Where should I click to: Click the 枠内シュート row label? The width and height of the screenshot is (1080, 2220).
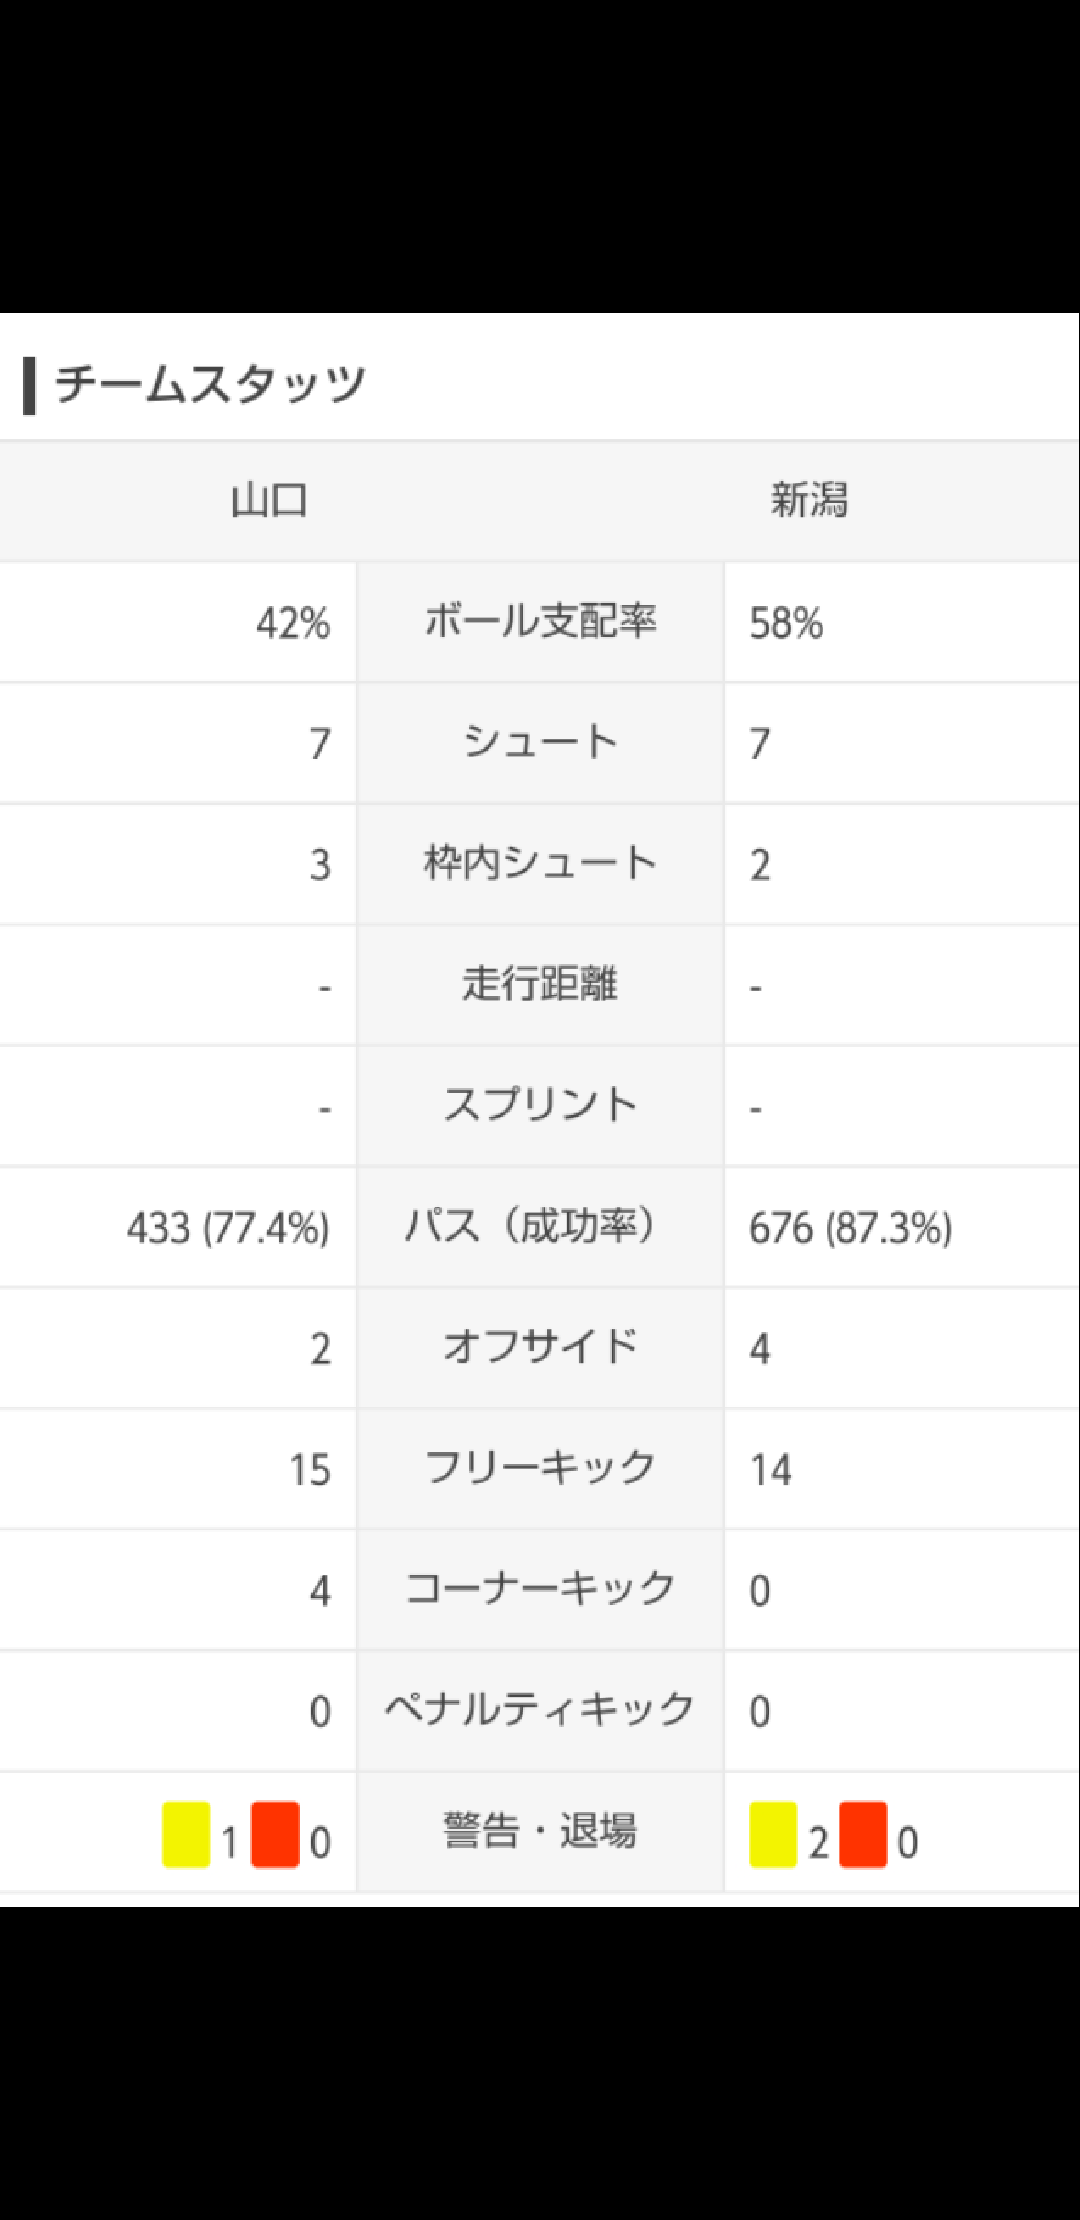pyautogui.click(x=540, y=864)
